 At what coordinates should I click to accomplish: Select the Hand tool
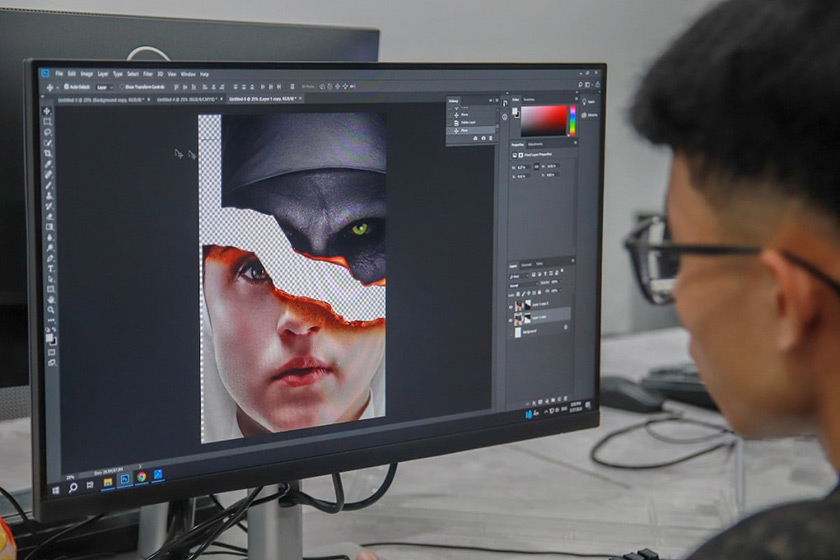[x=50, y=300]
